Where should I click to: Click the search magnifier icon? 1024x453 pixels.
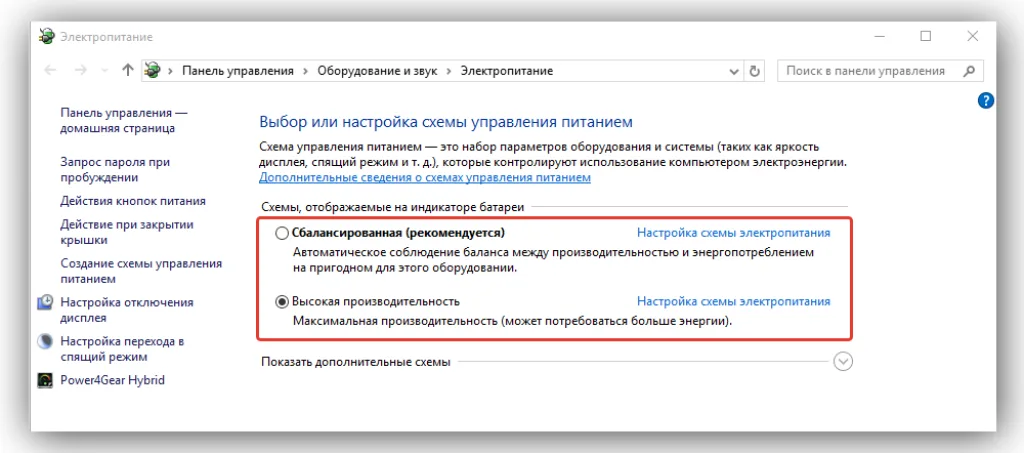coord(970,70)
